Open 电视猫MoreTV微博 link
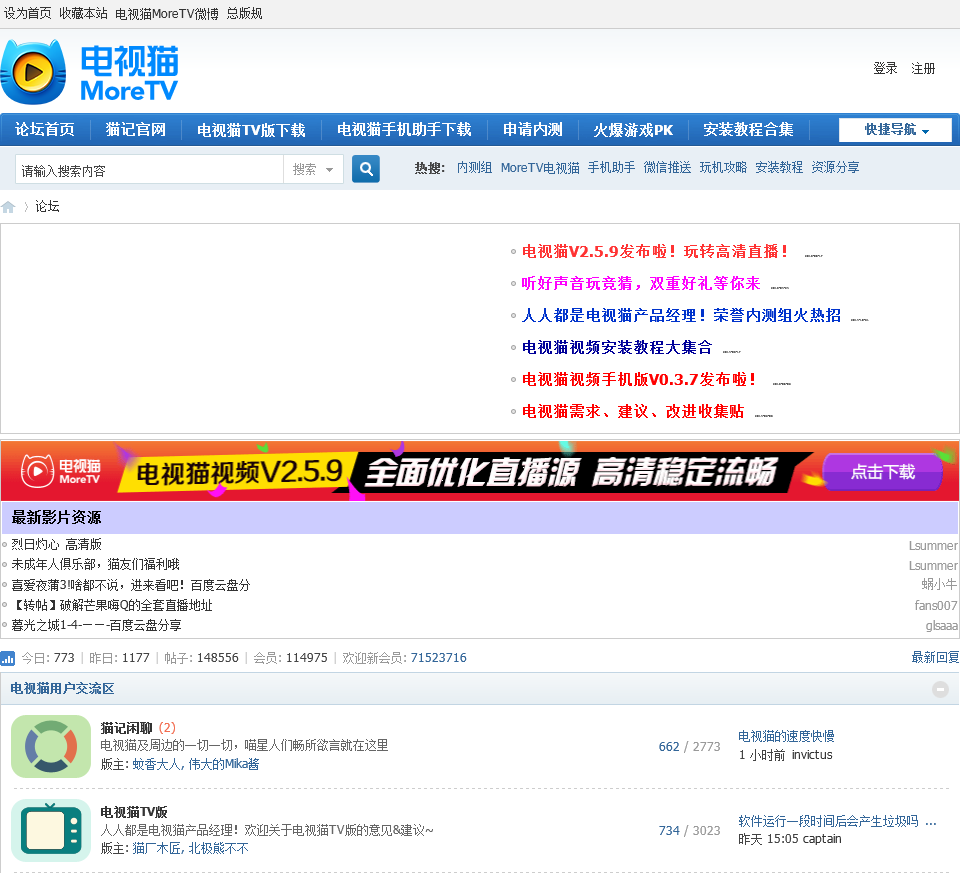Screen dimensions: 960x873 coord(167,13)
